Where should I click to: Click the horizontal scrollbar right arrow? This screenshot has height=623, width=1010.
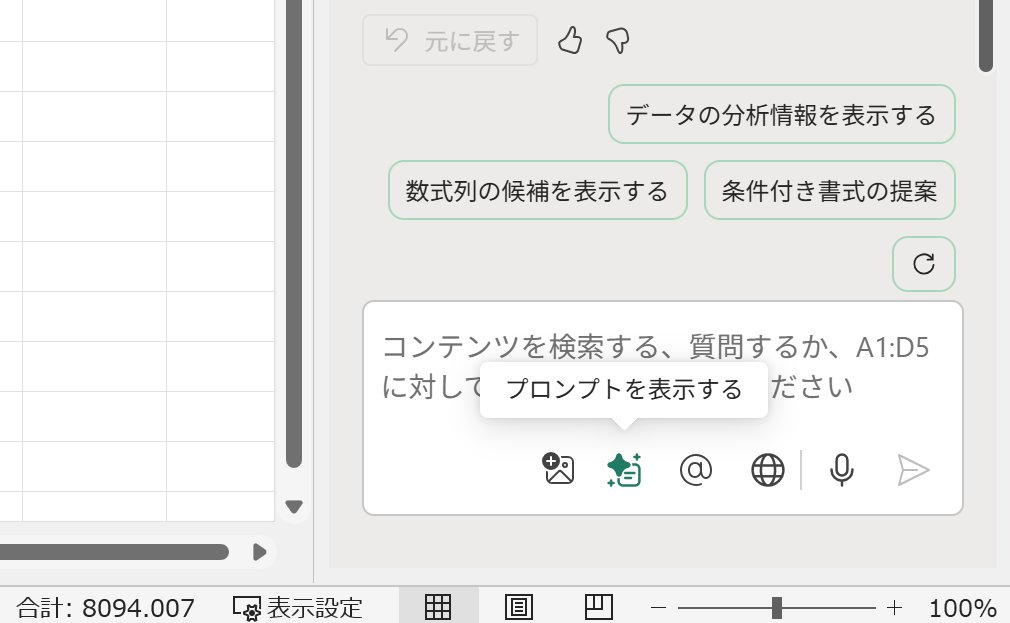pyautogui.click(x=260, y=551)
